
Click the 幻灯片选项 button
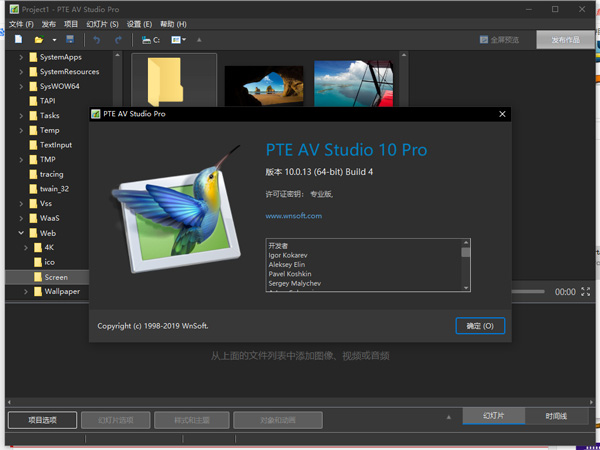pos(116,420)
